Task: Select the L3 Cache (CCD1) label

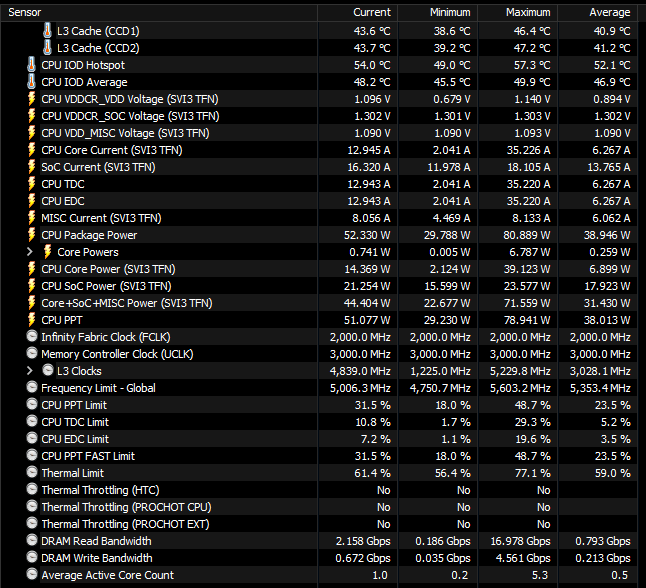Action: [98, 31]
